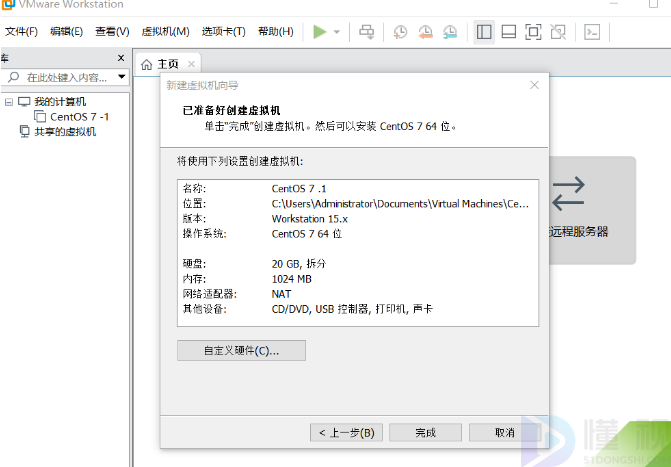Open the console view toolbar icon
The width and height of the screenshot is (671, 467).
click(592, 32)
